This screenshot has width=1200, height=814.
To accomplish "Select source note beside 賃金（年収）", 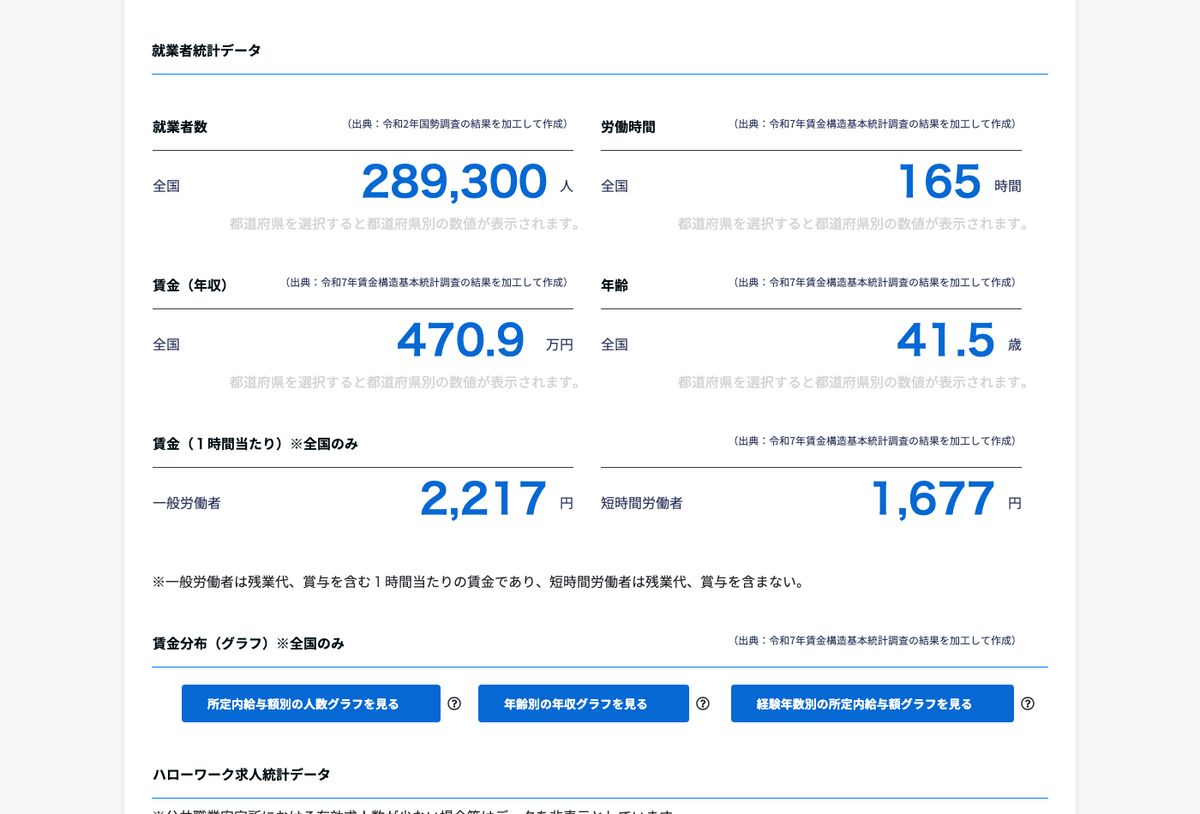I will click(427, 282).
